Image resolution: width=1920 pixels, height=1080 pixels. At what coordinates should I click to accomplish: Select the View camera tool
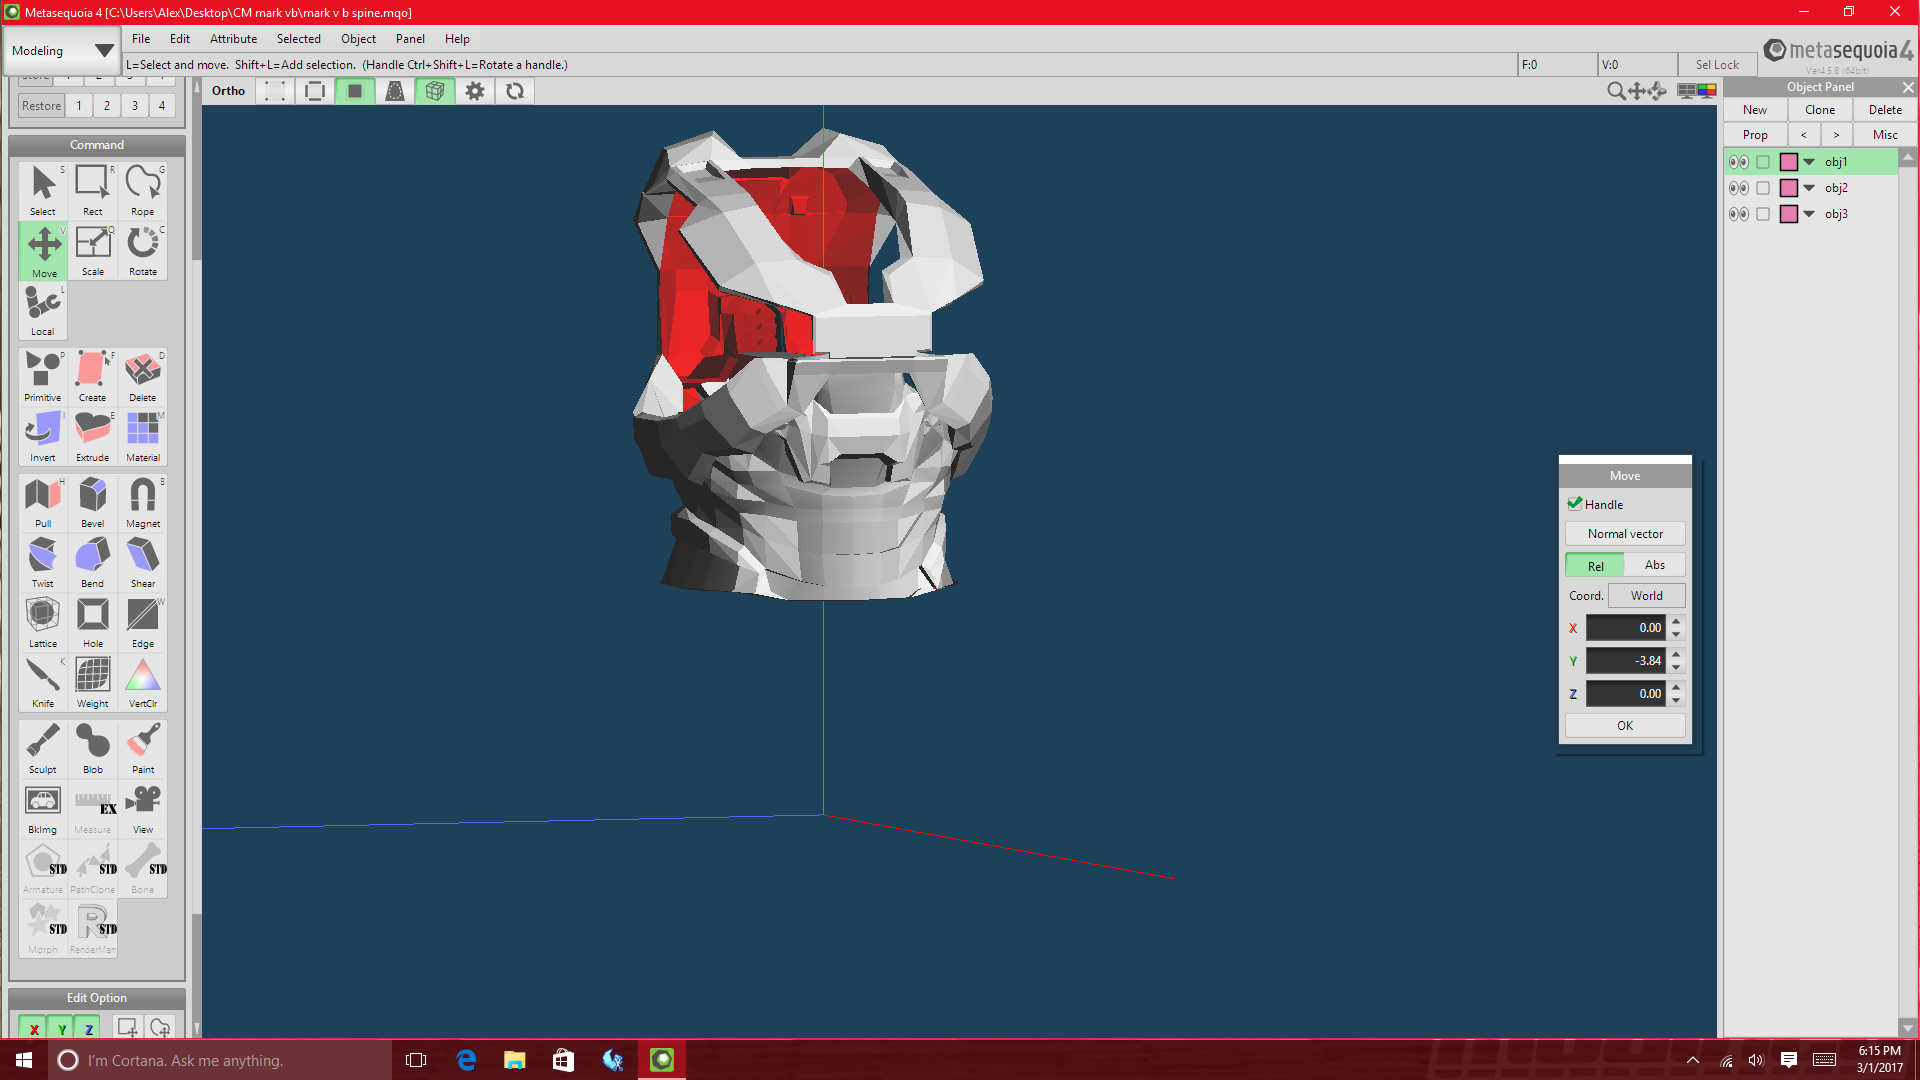click(143, 808)
